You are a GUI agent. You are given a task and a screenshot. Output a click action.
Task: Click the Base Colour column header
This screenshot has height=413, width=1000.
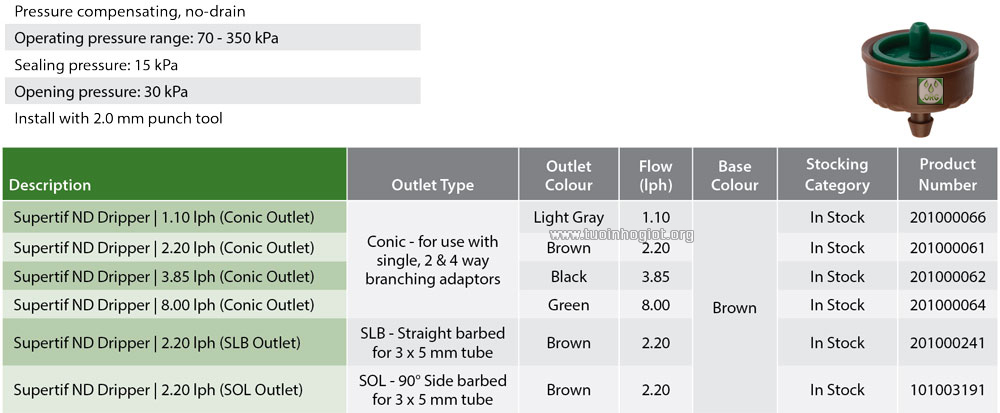click(735, 174)
